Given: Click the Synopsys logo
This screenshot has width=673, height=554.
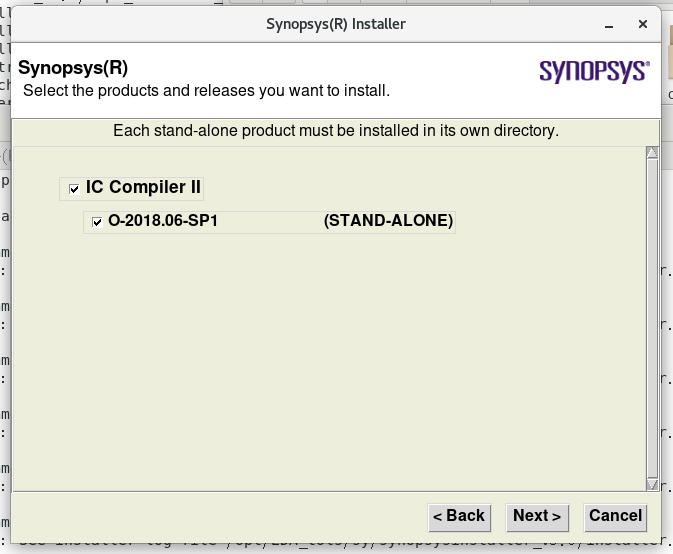Looking at the screenshot, I should 594,71.
